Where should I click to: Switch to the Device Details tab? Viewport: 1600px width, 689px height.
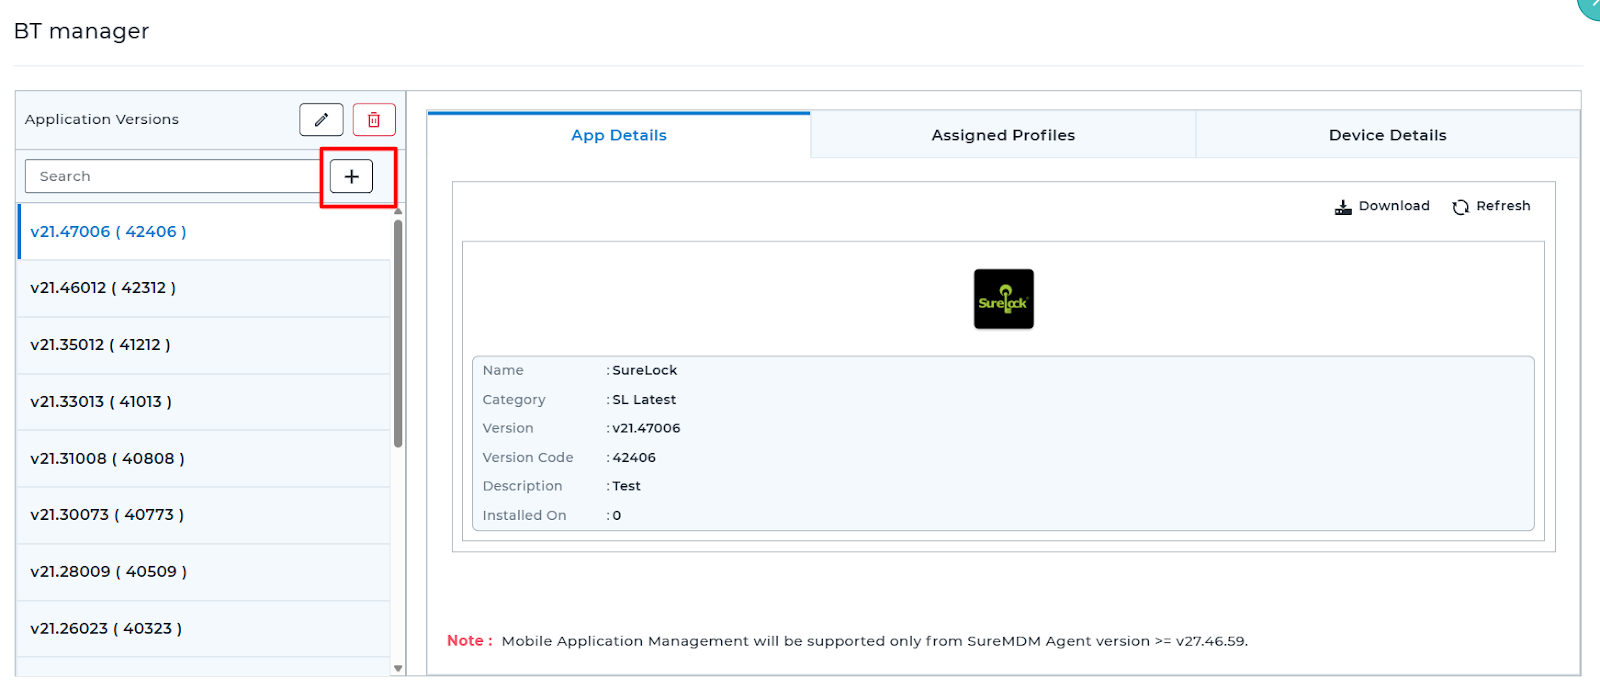coord(1388,135)
